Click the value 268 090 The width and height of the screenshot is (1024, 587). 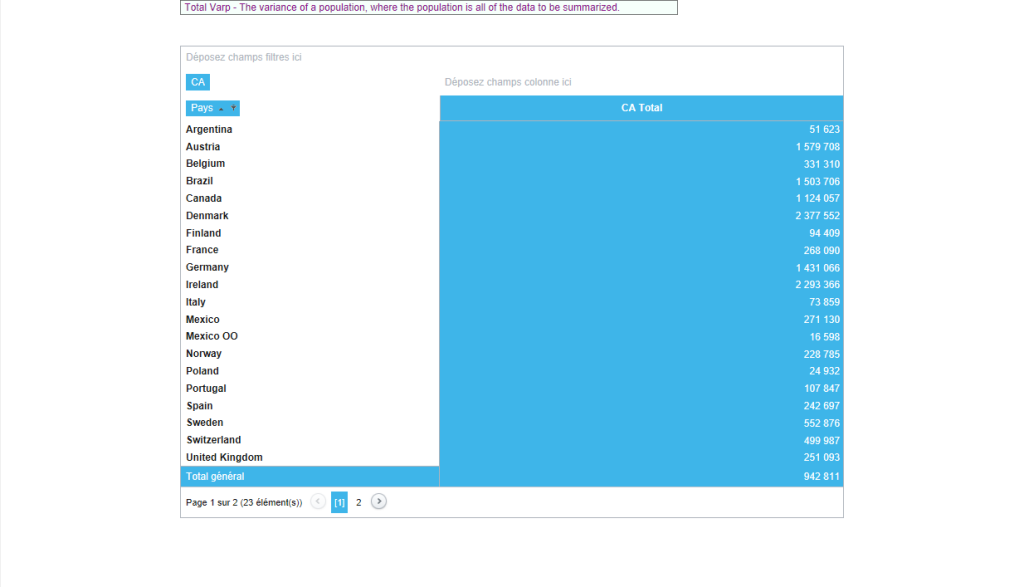point(822,250)
